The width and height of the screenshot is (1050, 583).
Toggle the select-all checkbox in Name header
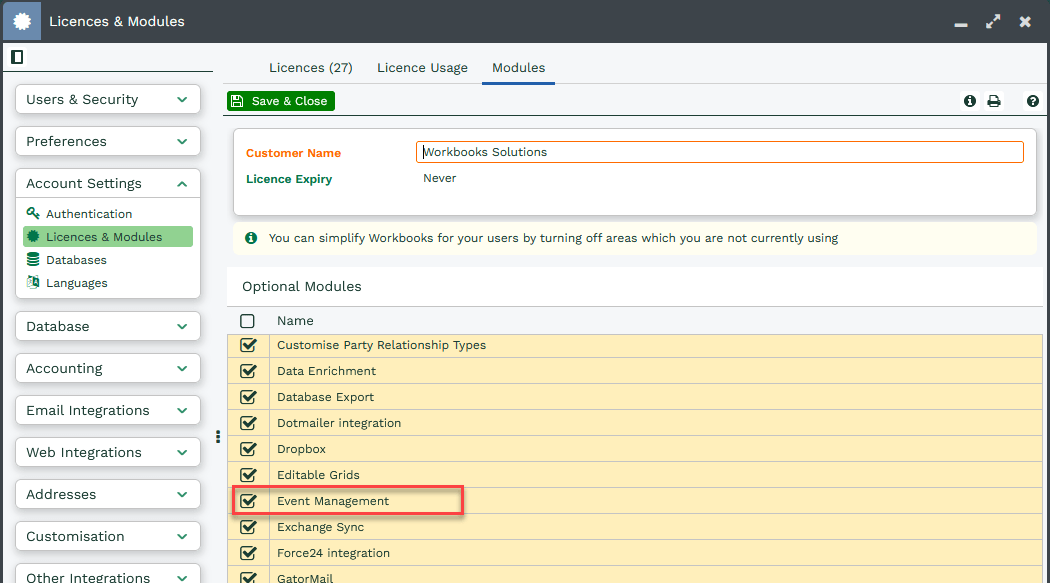248,321
